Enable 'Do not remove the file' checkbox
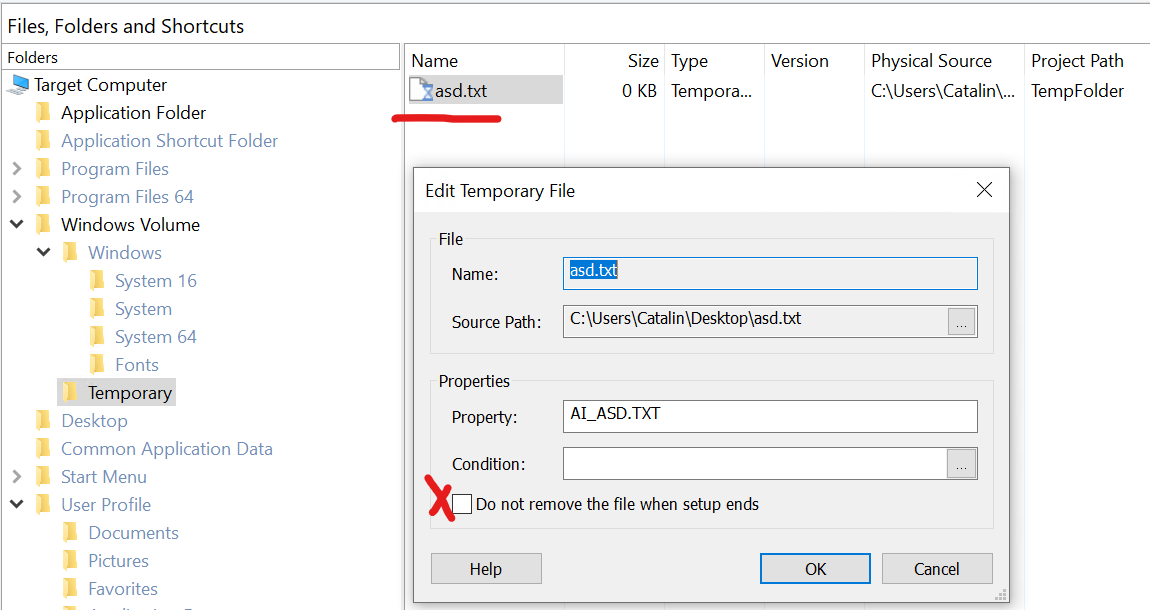1150x610 pixels. 462,504
